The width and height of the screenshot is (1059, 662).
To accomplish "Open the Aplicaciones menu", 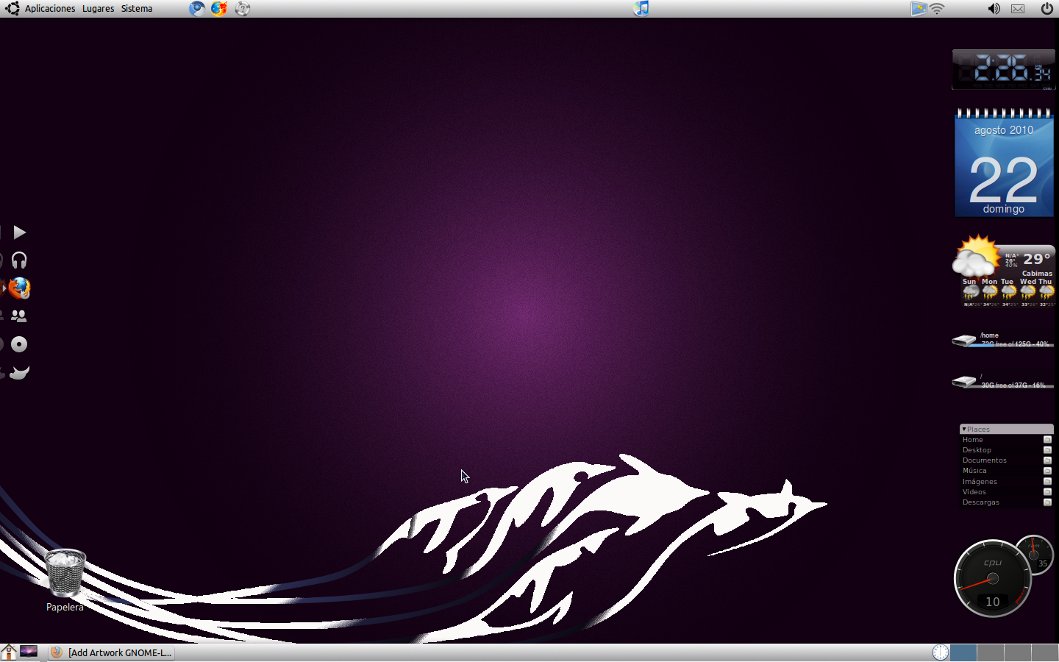I will click(x=50, y=9).
